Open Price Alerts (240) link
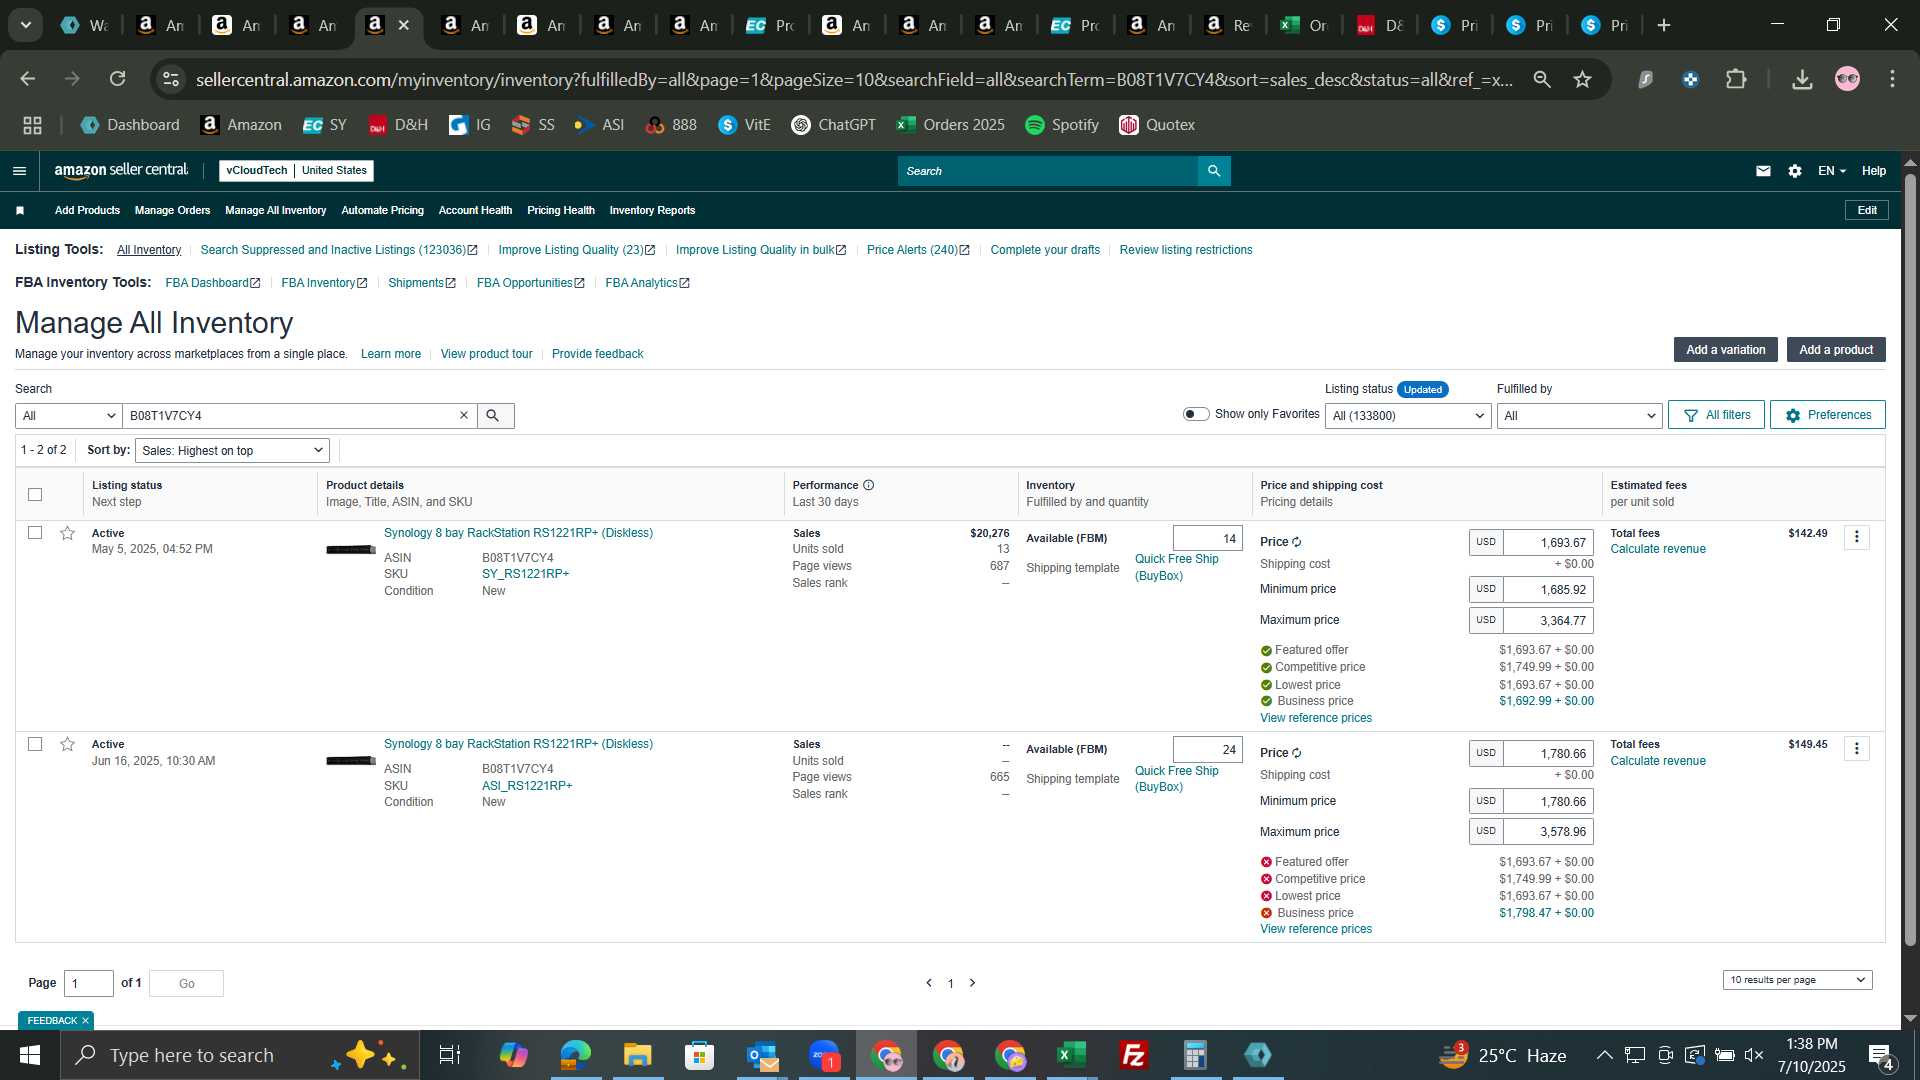The image size is (1920, 1080). [x=917, y=250]
